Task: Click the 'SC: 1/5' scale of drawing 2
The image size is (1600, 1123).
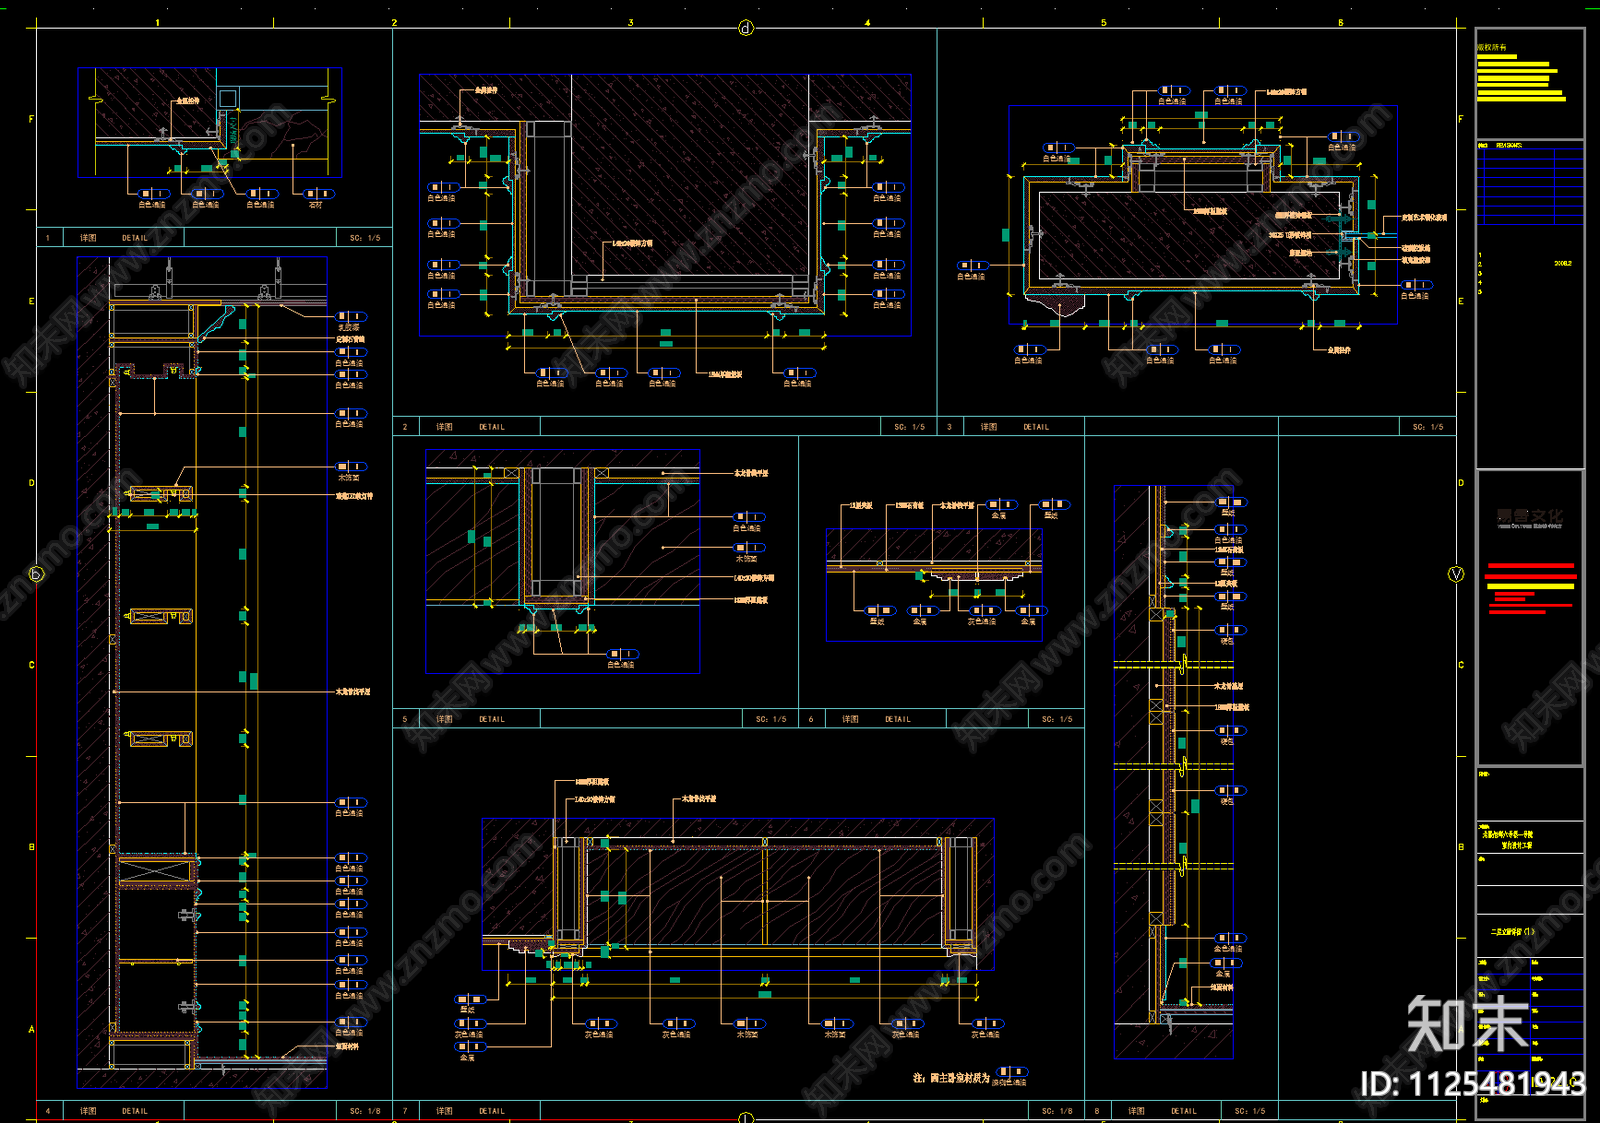Action: (x=910, y=427)
